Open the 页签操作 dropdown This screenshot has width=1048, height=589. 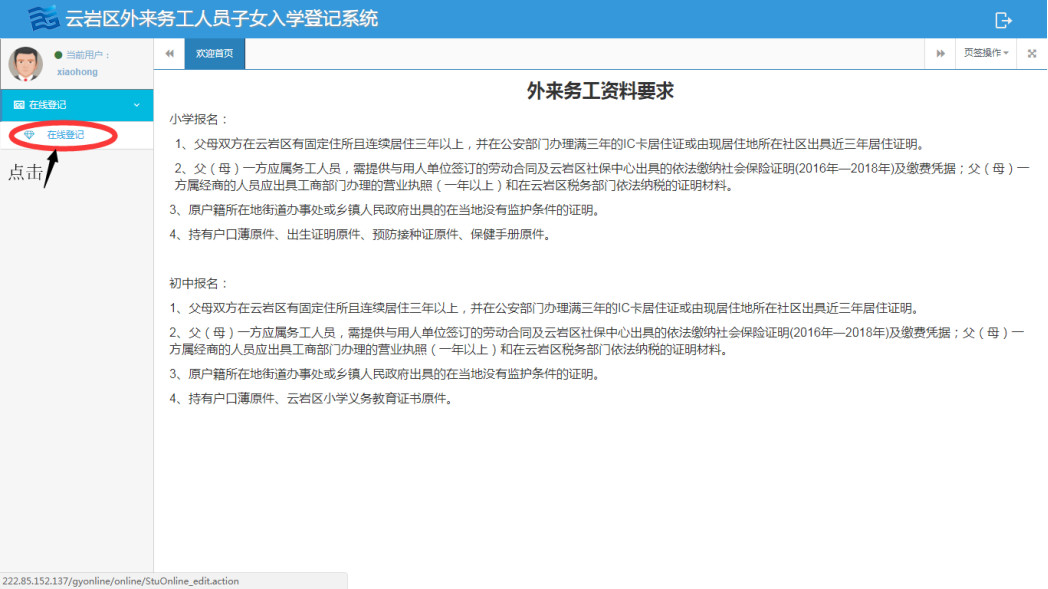click(986, 53)
